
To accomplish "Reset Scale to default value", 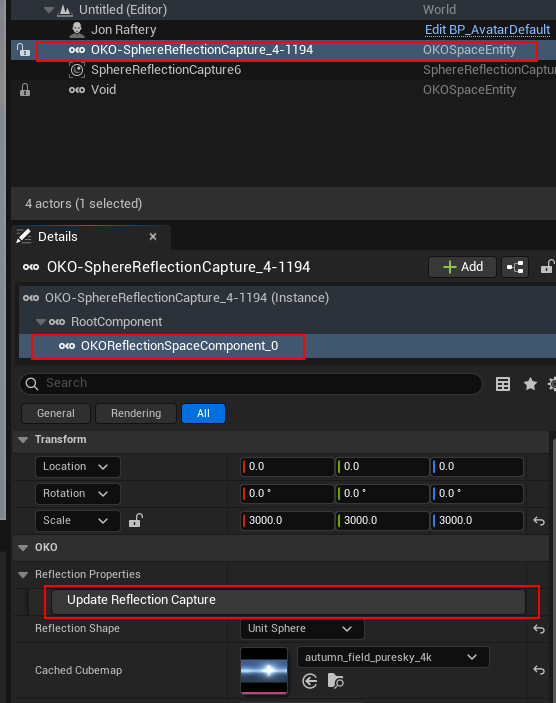I will (539, 521).
